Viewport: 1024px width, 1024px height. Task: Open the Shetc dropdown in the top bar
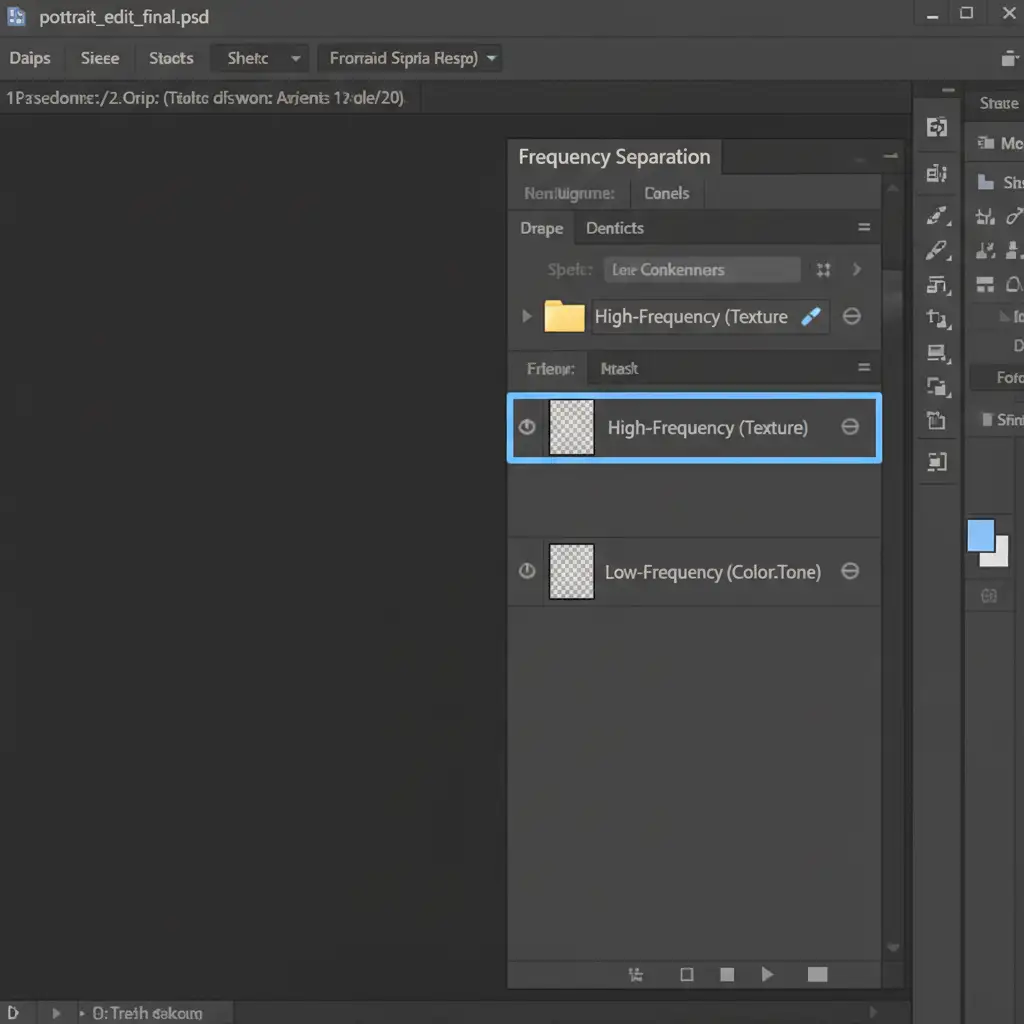tap(259, 58)
